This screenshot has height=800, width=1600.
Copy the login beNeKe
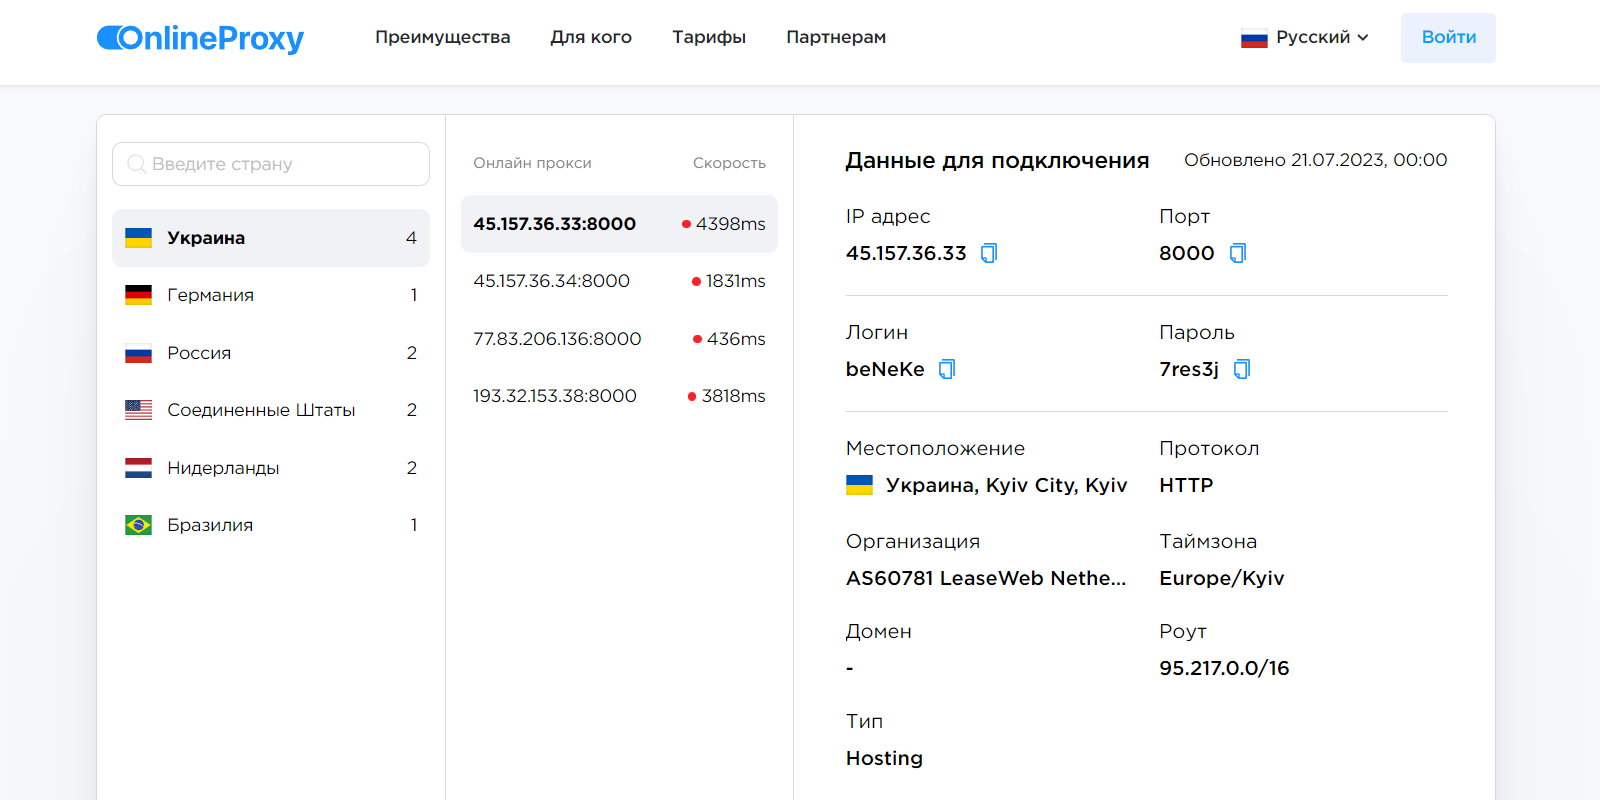(946, 369)
